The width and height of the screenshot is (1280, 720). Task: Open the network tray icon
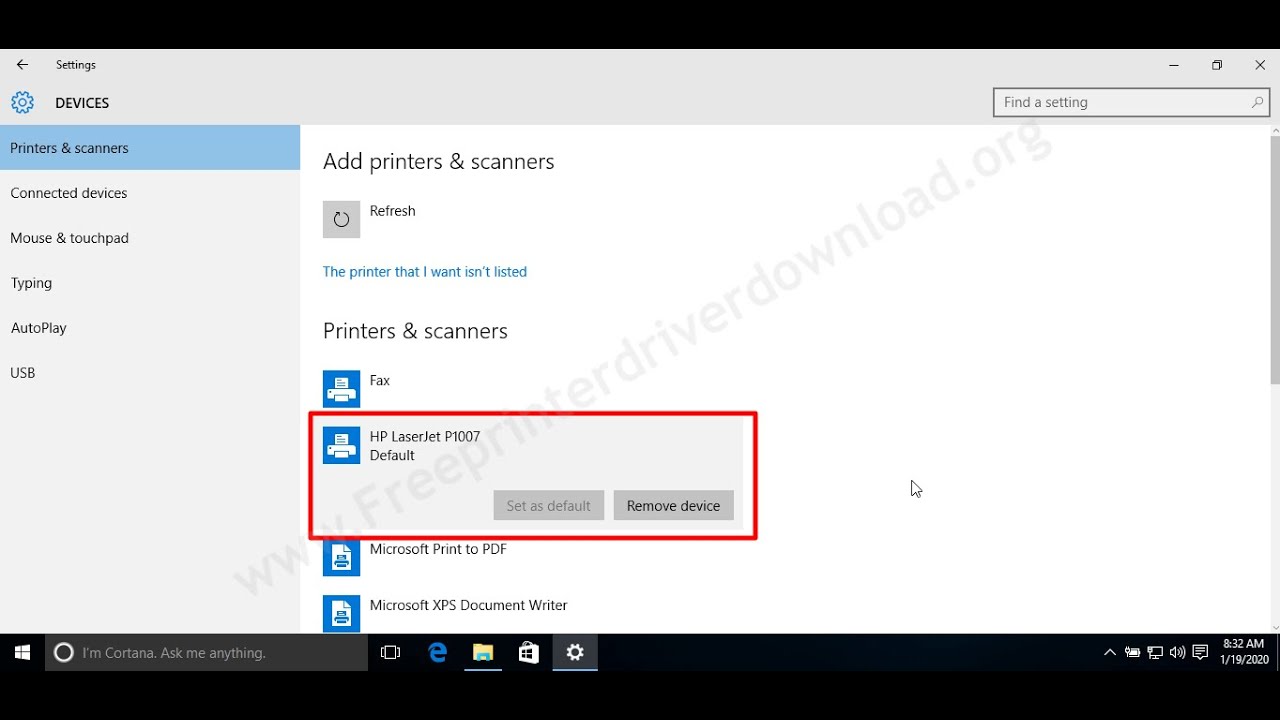pos(1155,653)
